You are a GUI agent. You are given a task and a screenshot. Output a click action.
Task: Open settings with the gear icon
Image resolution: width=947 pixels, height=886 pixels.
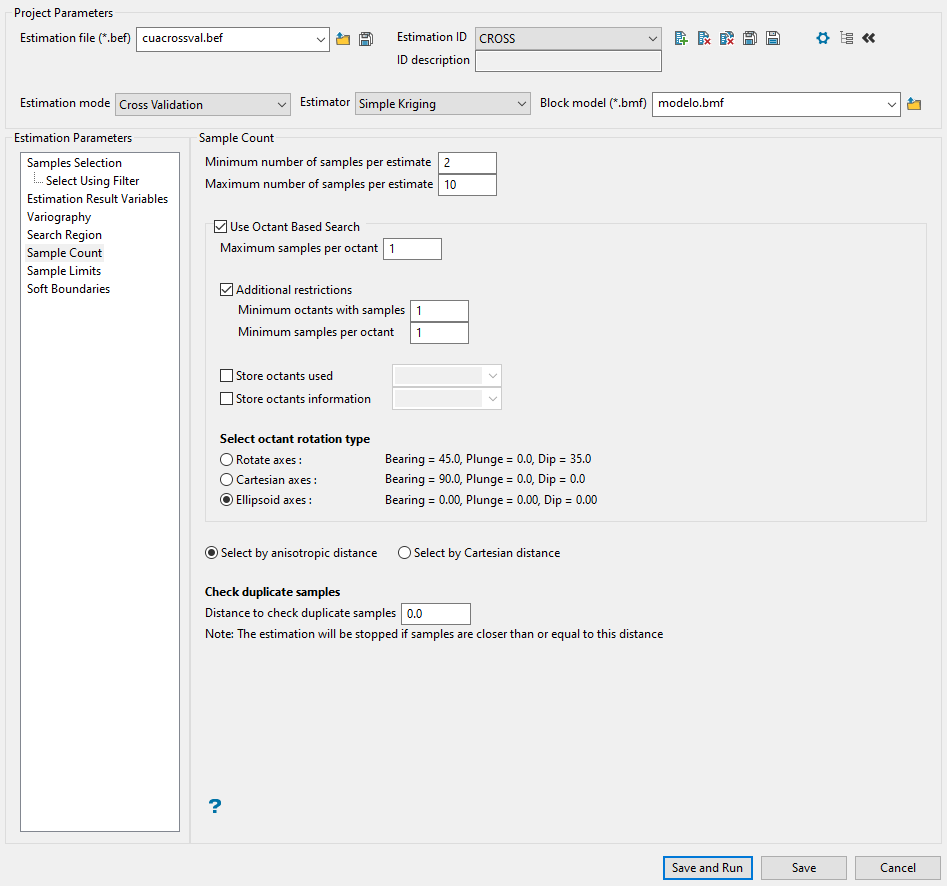click(x=823, y=38)
